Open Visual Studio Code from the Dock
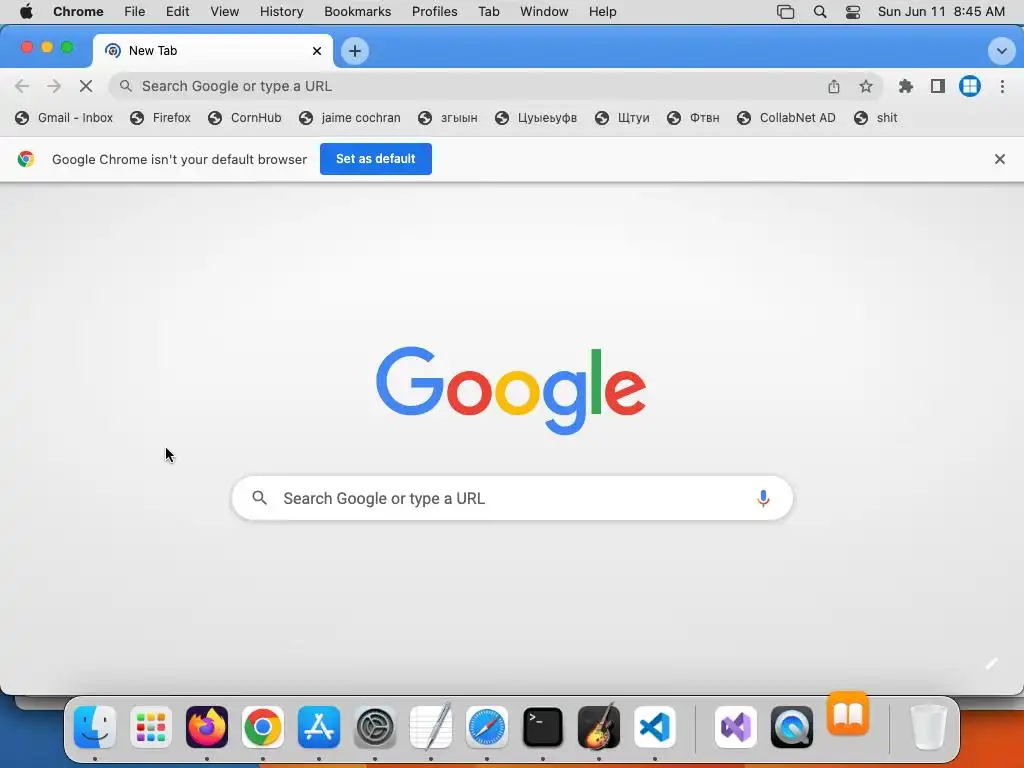The width and height of the screenshot is (1024, 768). pos(655,727)
